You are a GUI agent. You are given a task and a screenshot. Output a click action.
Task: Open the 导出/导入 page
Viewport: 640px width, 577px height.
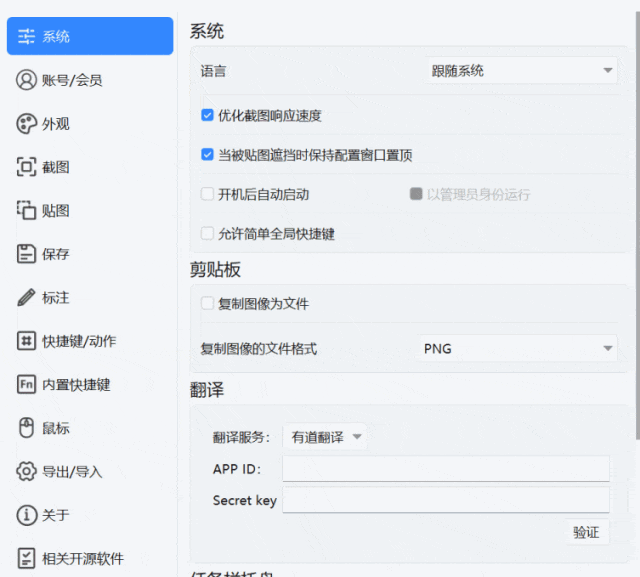[90, 471]
